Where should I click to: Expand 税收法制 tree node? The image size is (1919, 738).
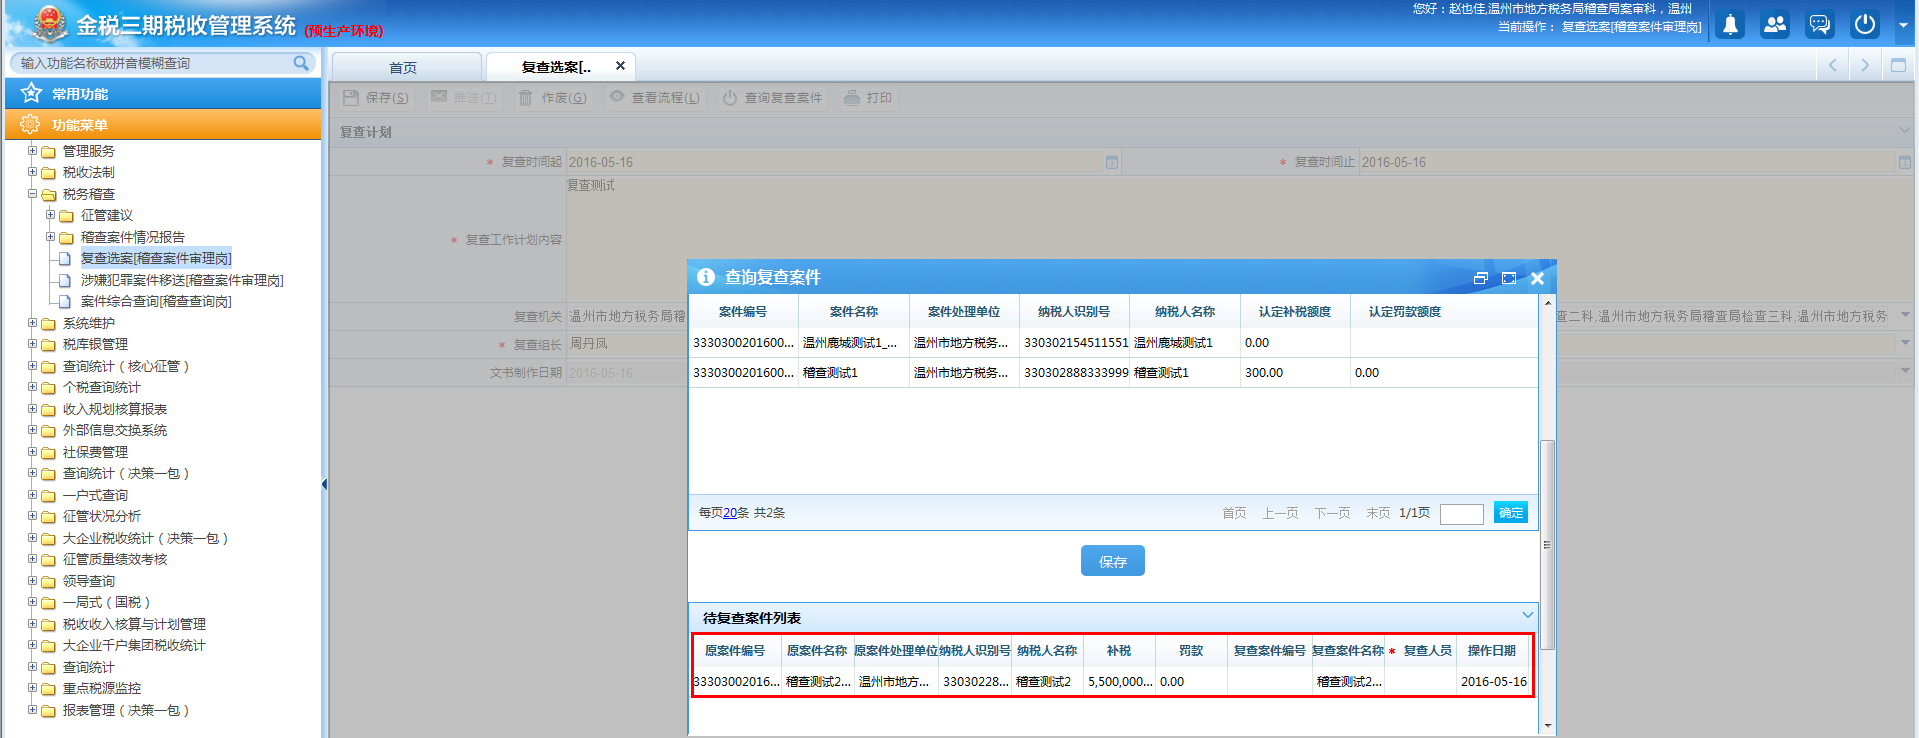[32, 172]
